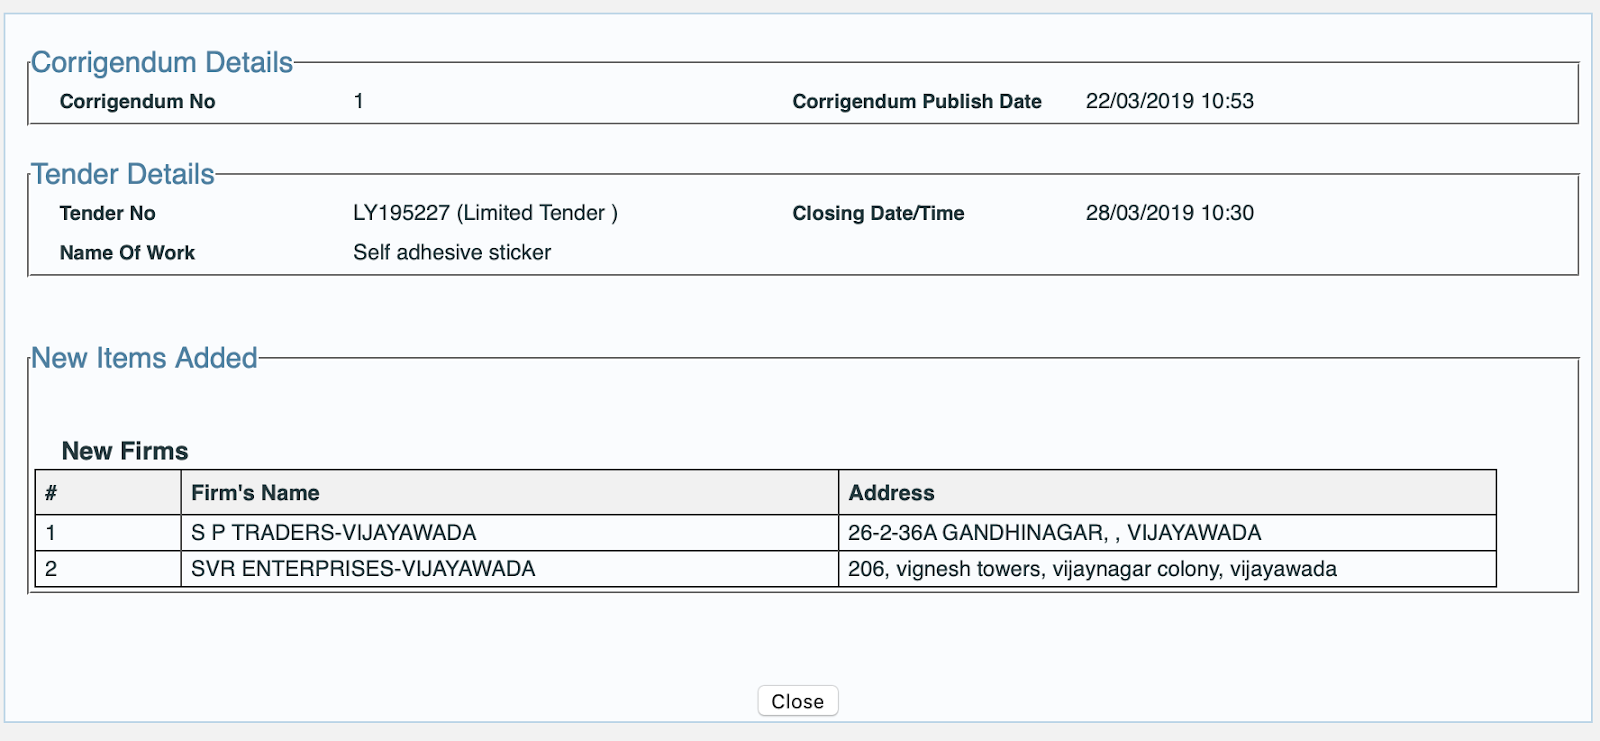This screenshot has height=741, width=1600.
Task: Click the Self adhesive sticker work description
Action: coord(451,252)
